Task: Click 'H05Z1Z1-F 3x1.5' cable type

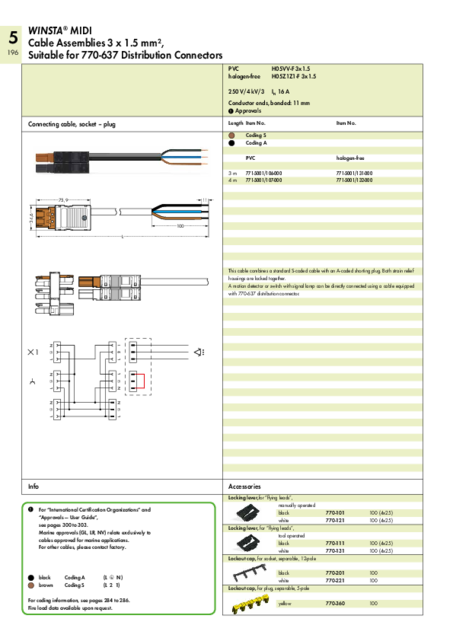Action: click(294, 76)
